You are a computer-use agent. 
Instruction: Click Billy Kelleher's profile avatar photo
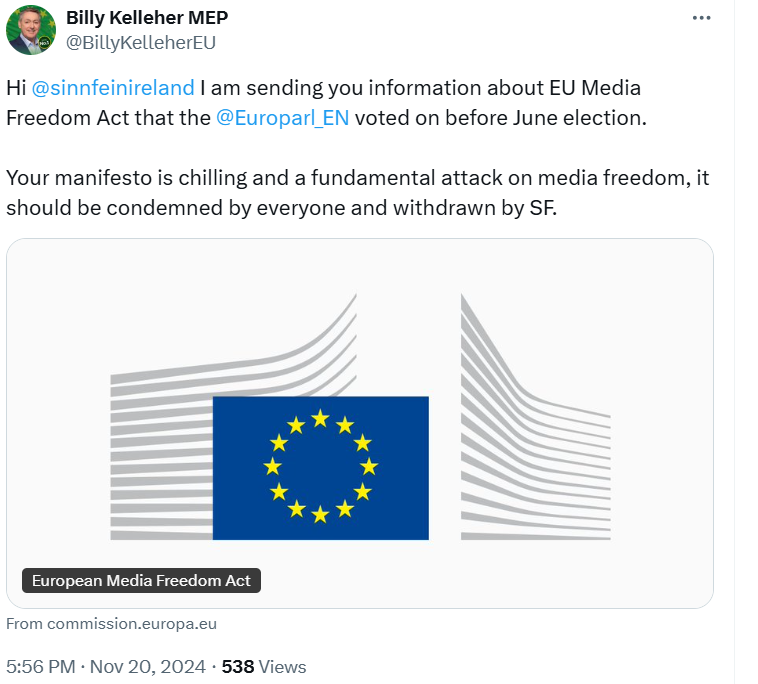point(30,30)
